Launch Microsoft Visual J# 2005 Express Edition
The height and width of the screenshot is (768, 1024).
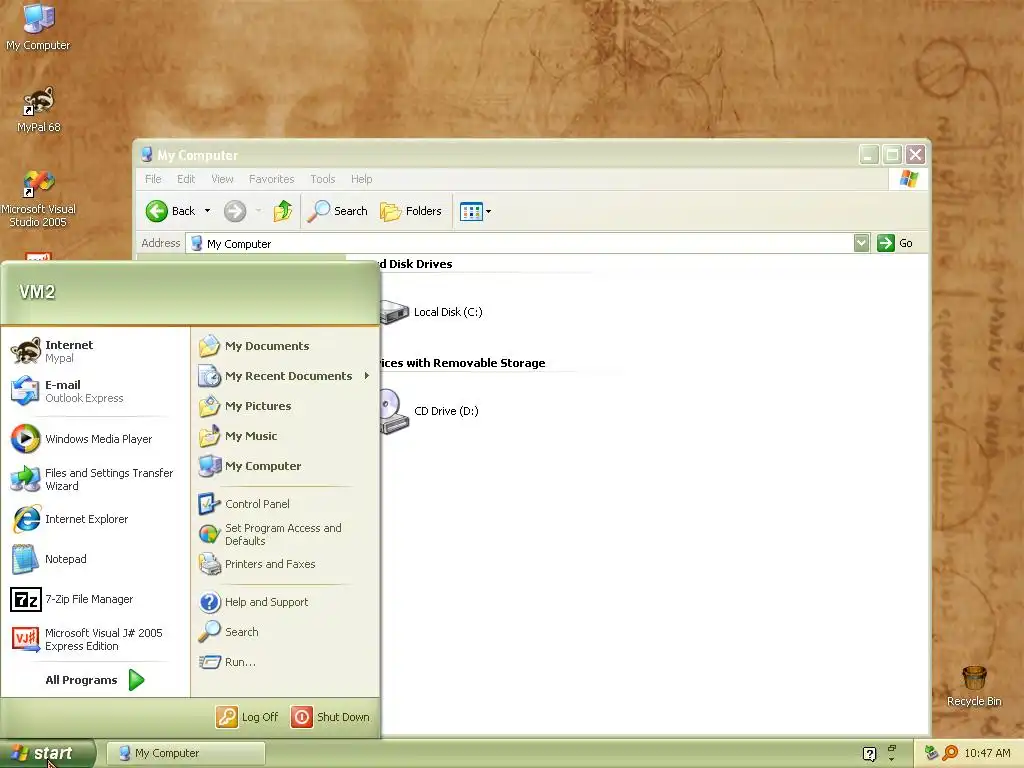(x=95, y=639)
